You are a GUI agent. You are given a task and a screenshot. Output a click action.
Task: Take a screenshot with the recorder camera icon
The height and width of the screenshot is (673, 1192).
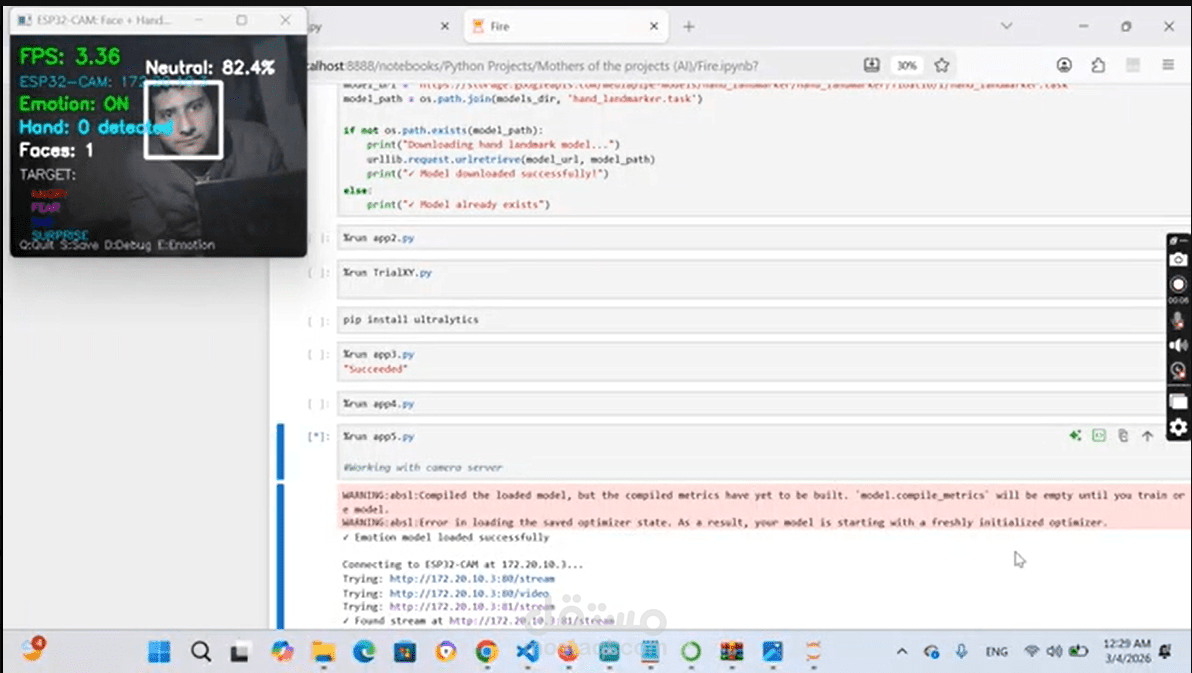click(x=1178, y=259)
